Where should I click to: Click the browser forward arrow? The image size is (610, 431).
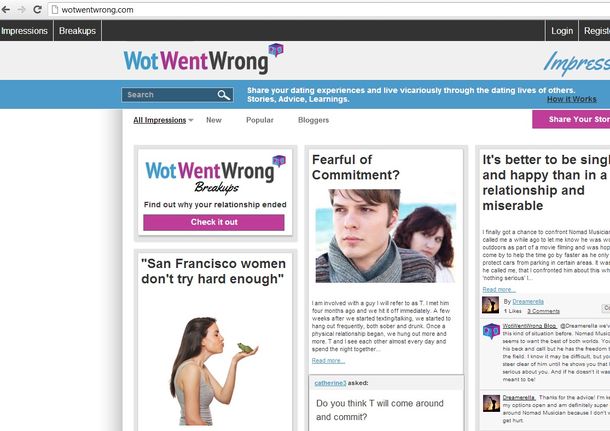(21, 9)
